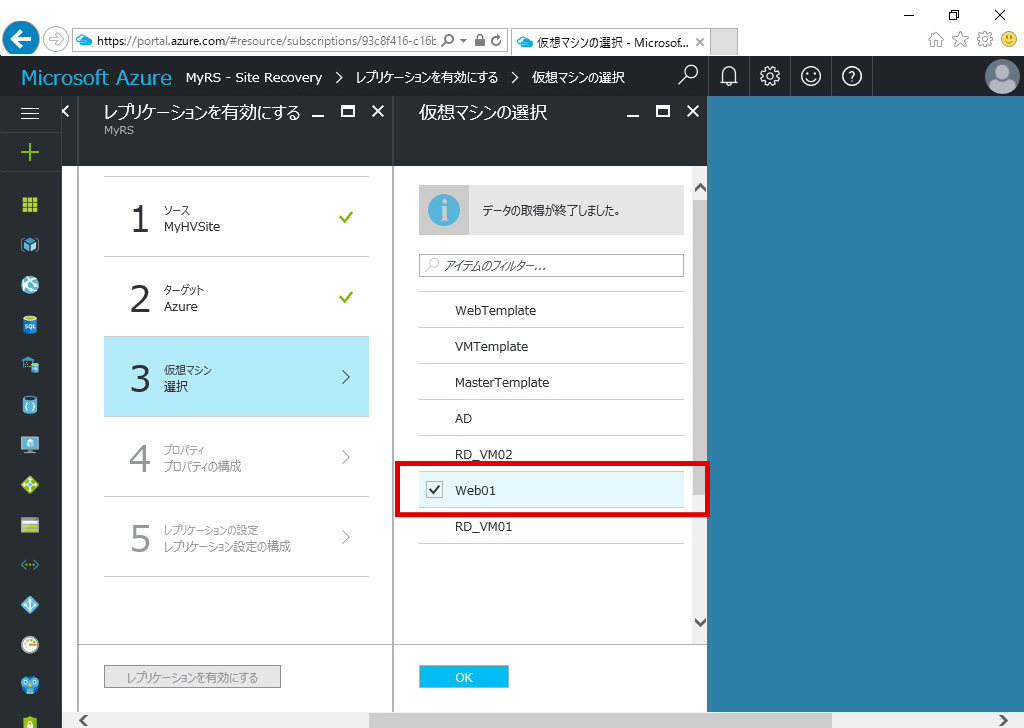Click the browser feedback smiley icon

(x=1009, y=39)
